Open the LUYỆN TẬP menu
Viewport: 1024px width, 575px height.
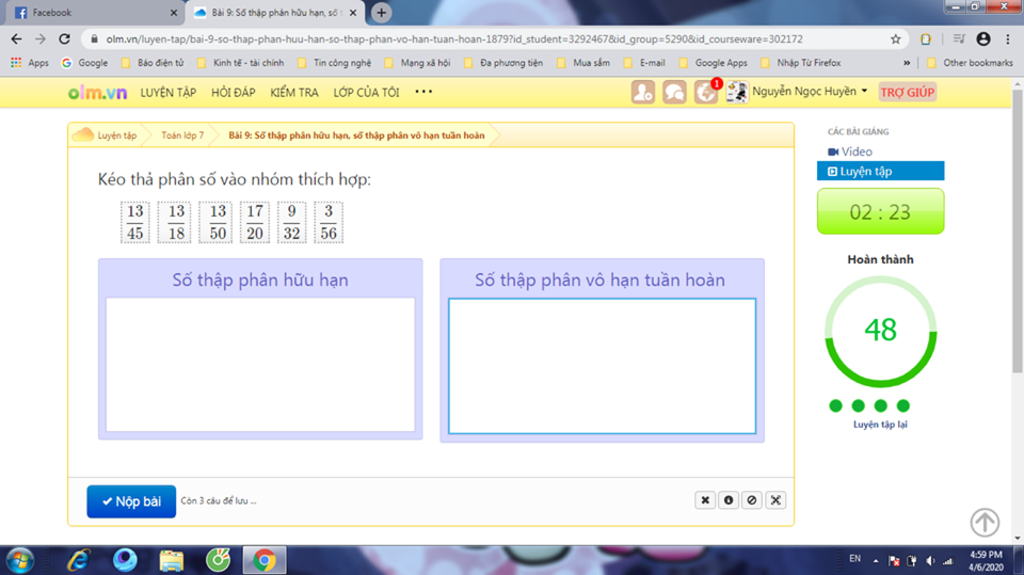point(168,93)
